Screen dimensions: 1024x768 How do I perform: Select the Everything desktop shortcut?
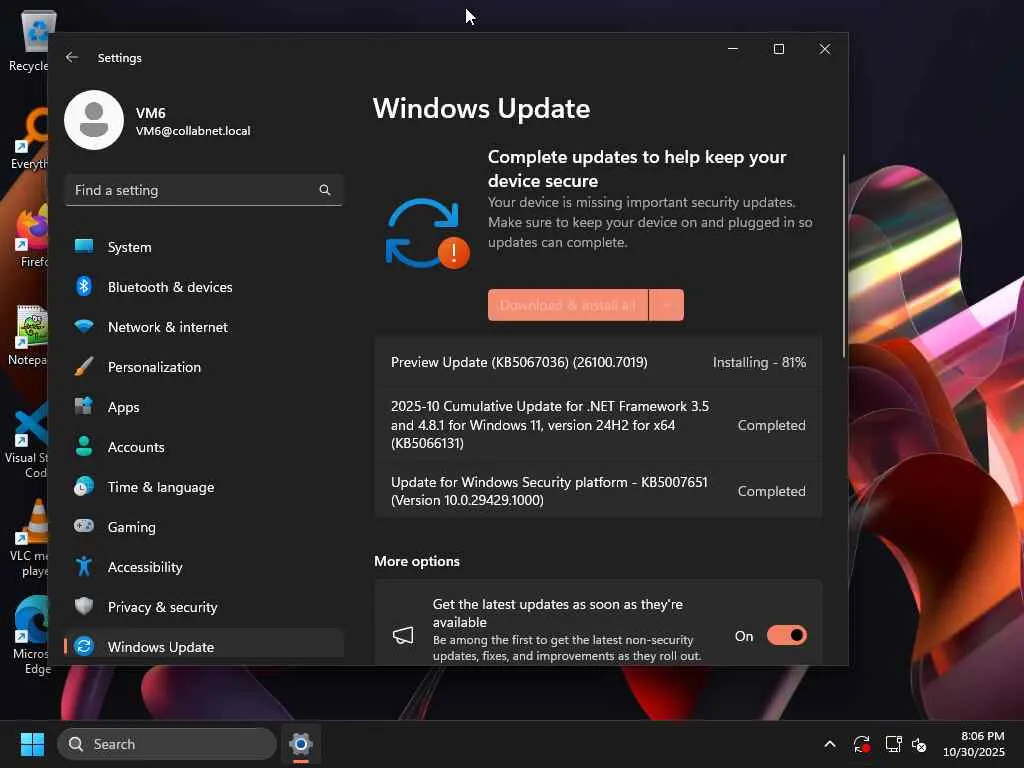(x=29, y=140)
